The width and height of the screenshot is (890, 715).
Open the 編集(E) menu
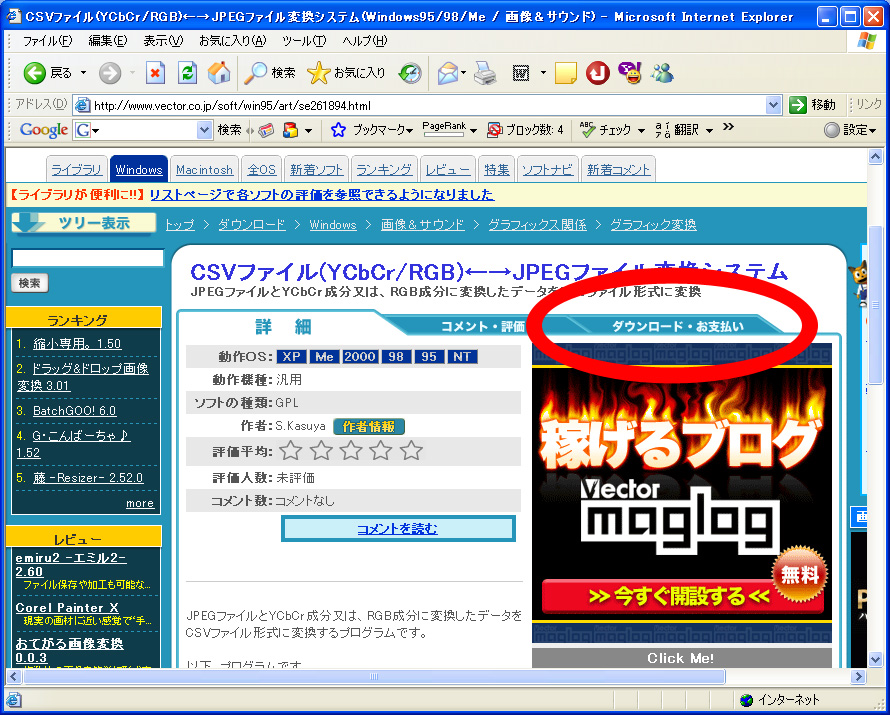pyautogui.click(x=108, y=41)
